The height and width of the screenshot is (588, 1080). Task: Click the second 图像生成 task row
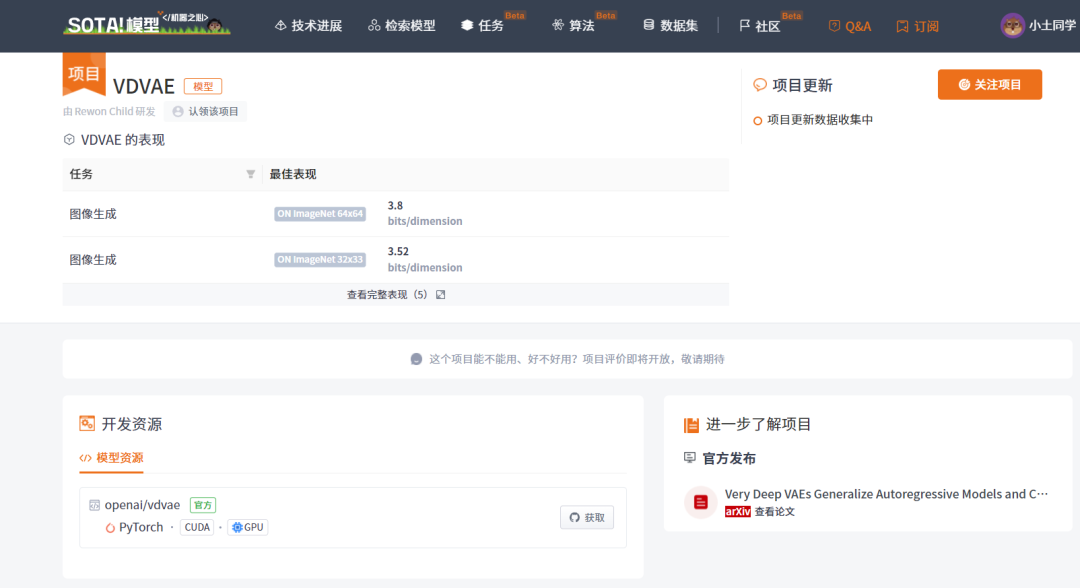tap(395, 260)
